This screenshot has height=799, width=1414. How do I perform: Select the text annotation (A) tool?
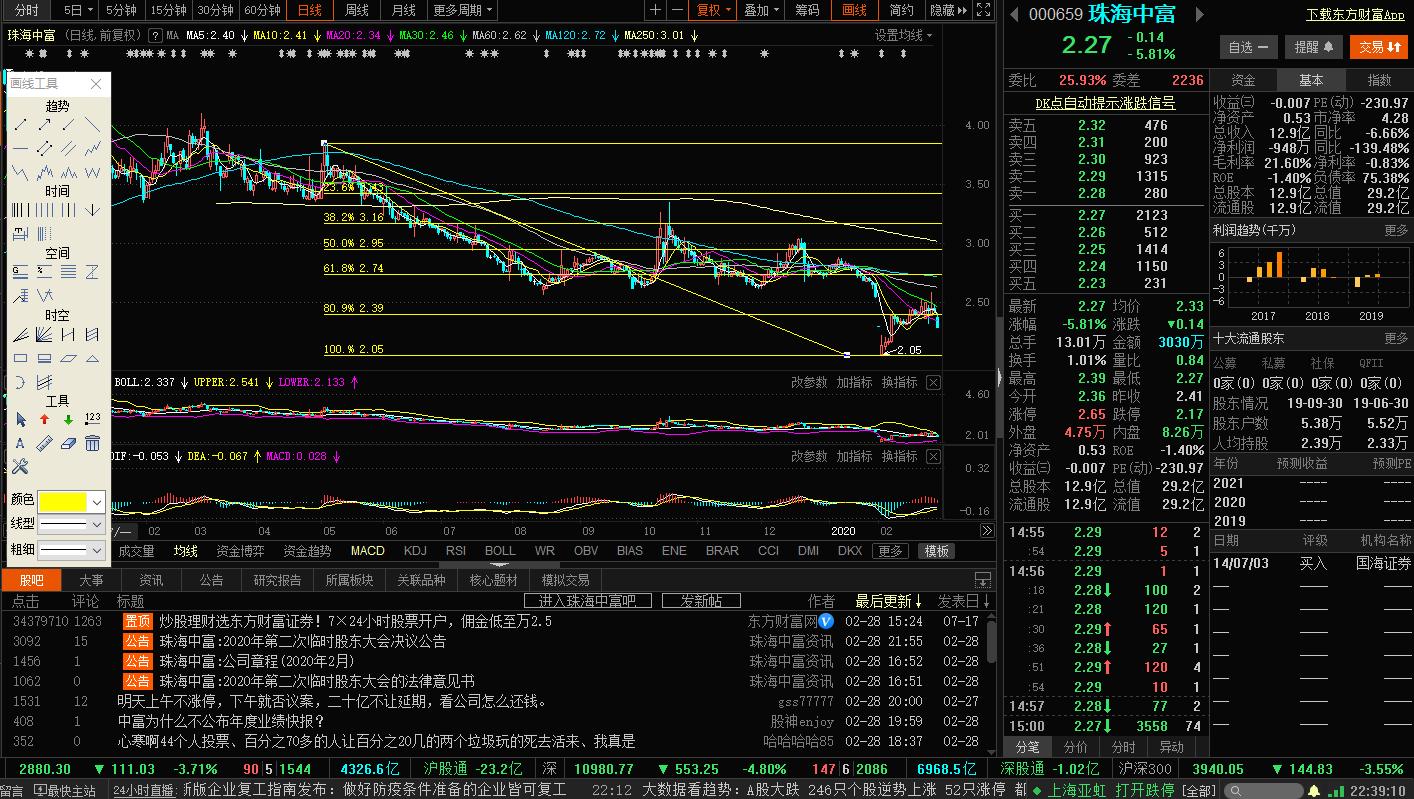21,441
